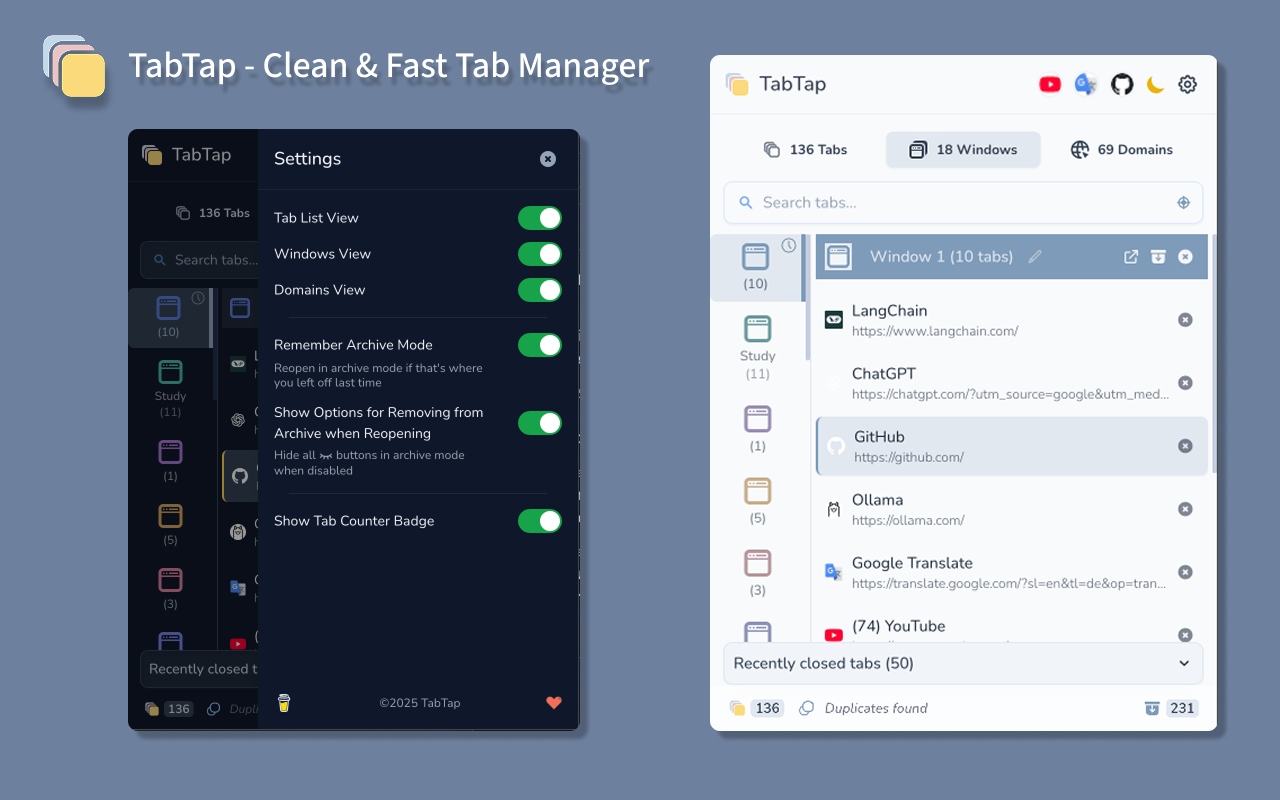1280x800 pixels.
Task: Pop out Window 1 using the external-link icon
Action: (1131, 256)
